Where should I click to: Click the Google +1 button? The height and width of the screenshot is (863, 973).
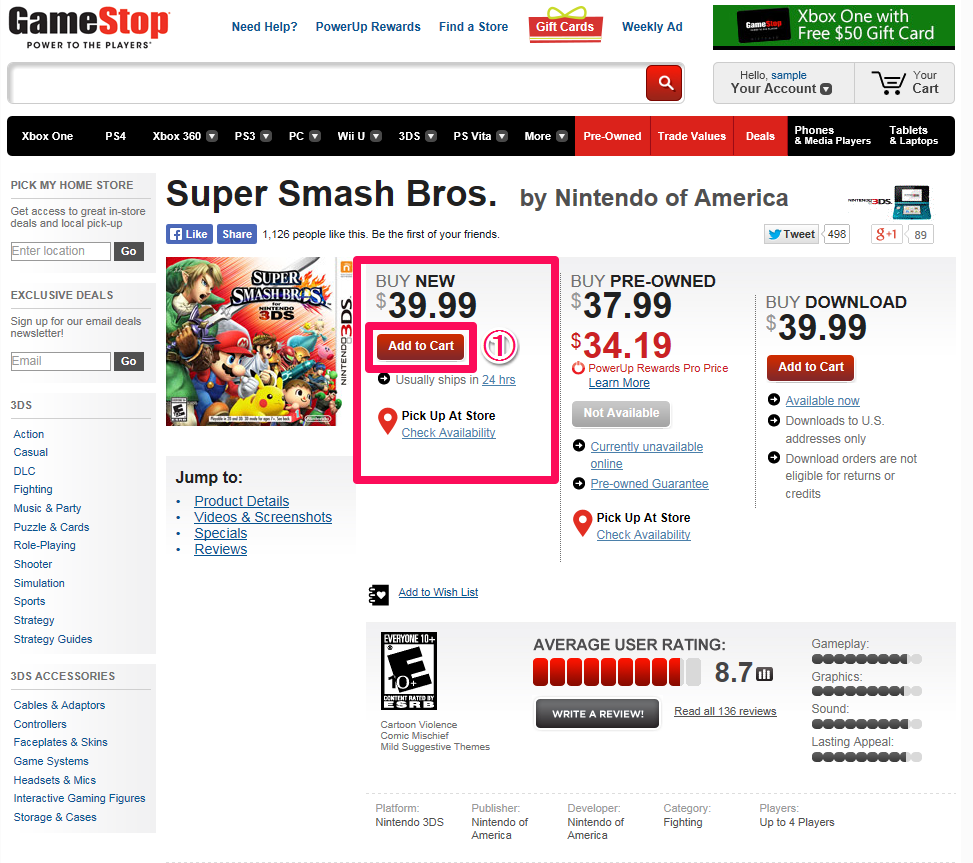pyautogui.click(x=886, y=234)
